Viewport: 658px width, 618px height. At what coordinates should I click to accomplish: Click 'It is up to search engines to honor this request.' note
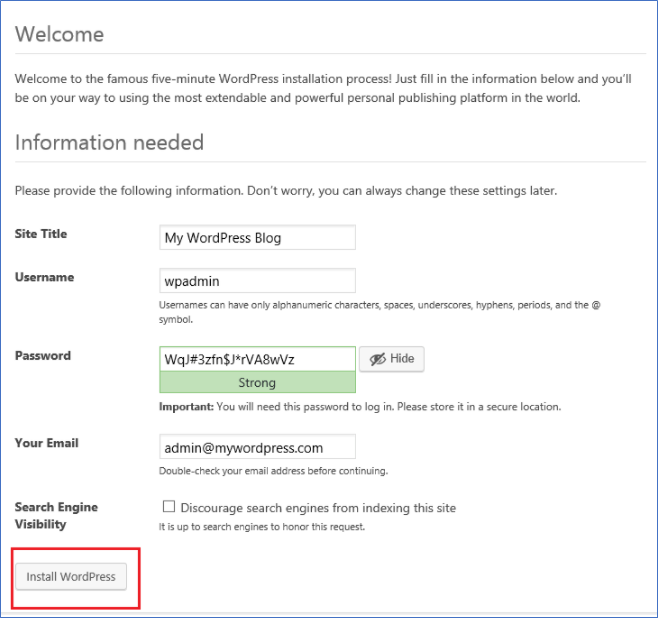(x=262, y=527)
